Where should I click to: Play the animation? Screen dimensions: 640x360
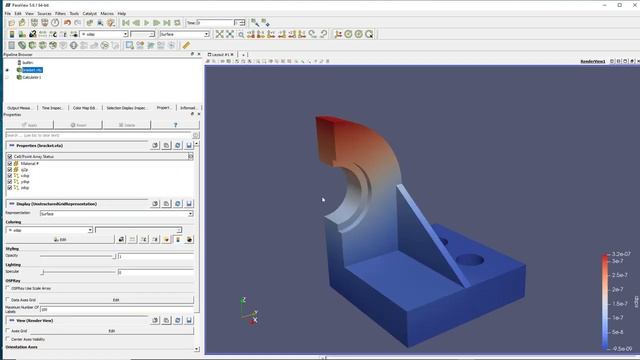pyautogui.click(x=146, y=23)
